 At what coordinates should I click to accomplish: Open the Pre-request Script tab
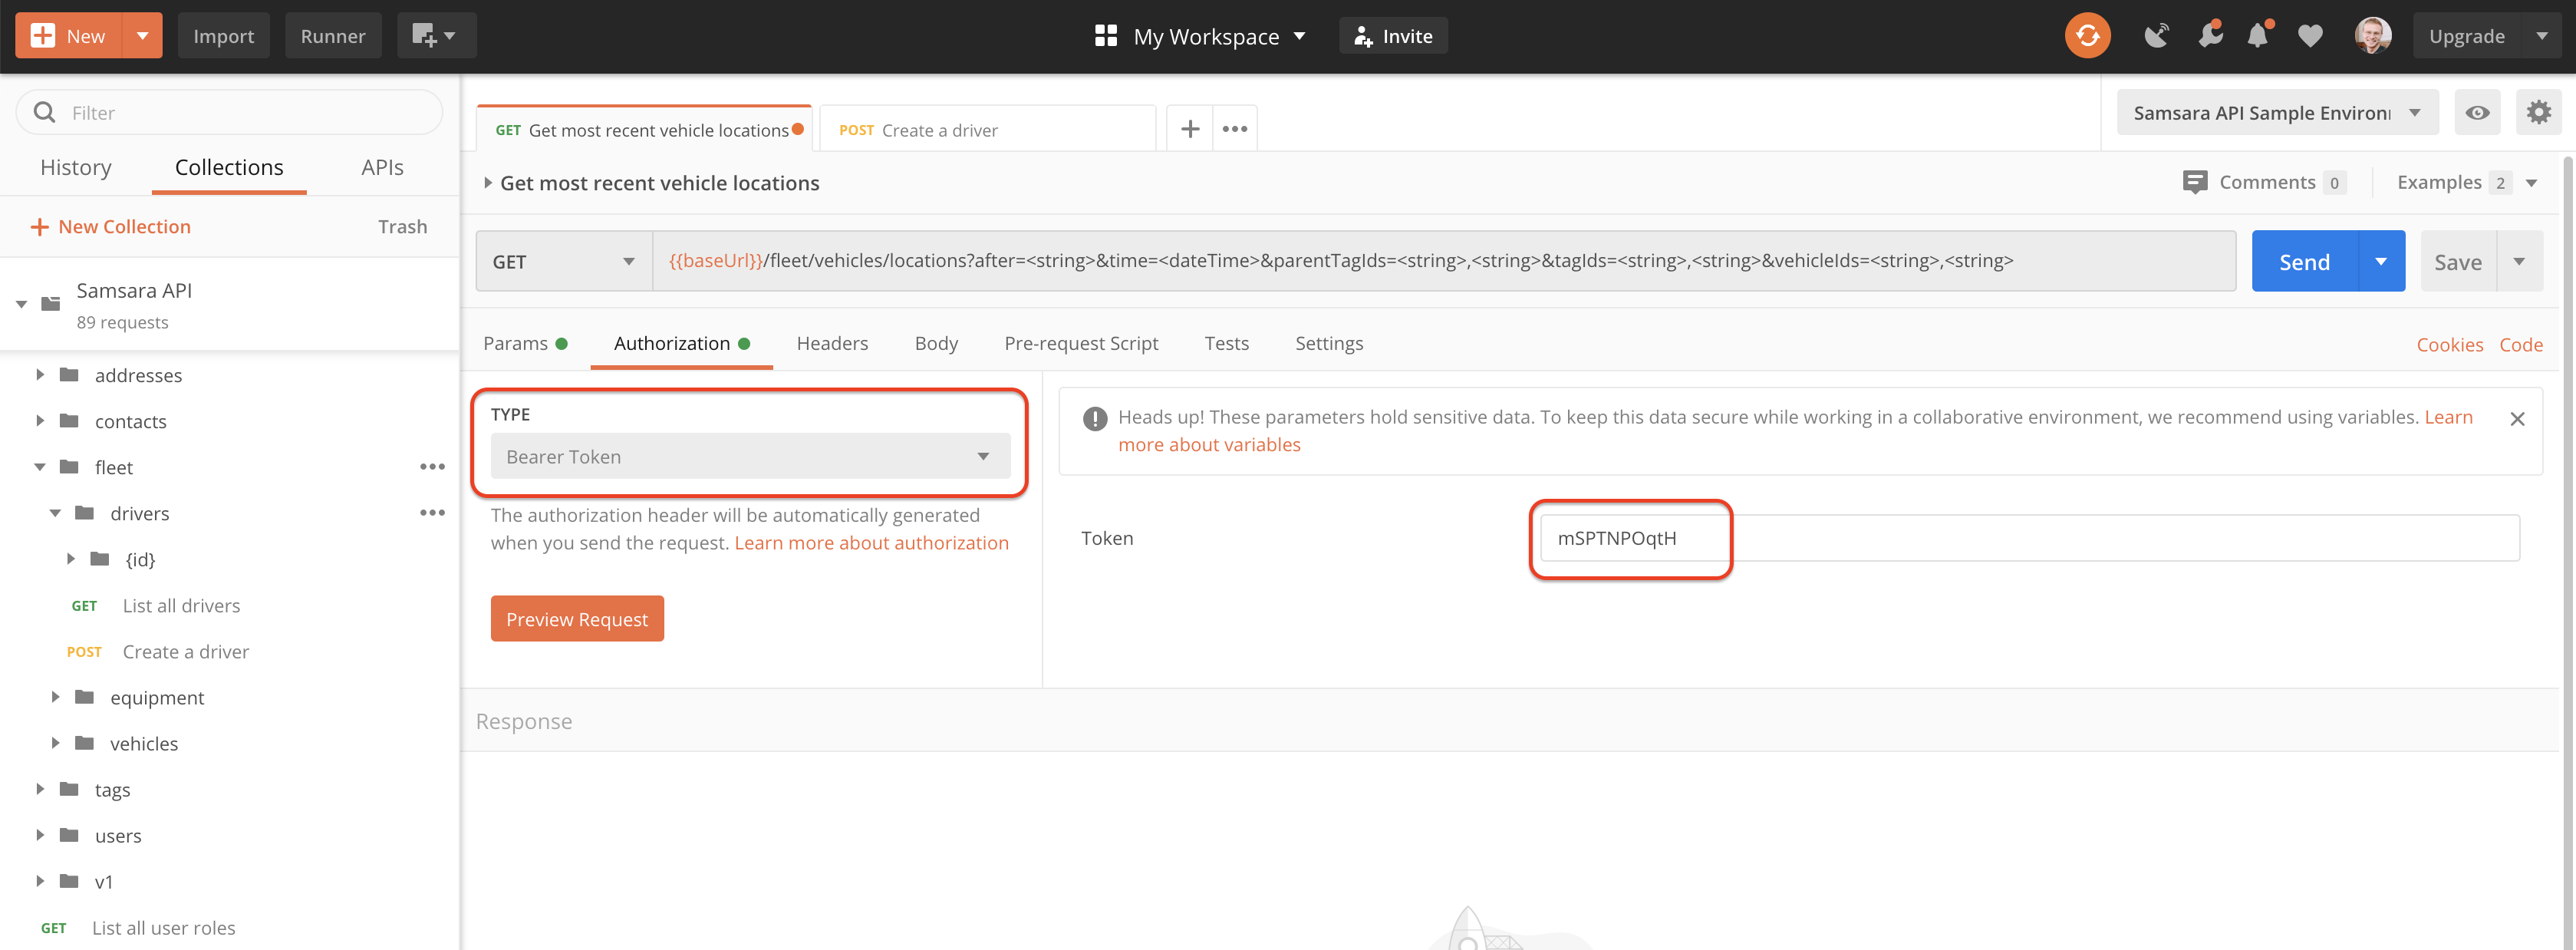[x=1081, y=343]
